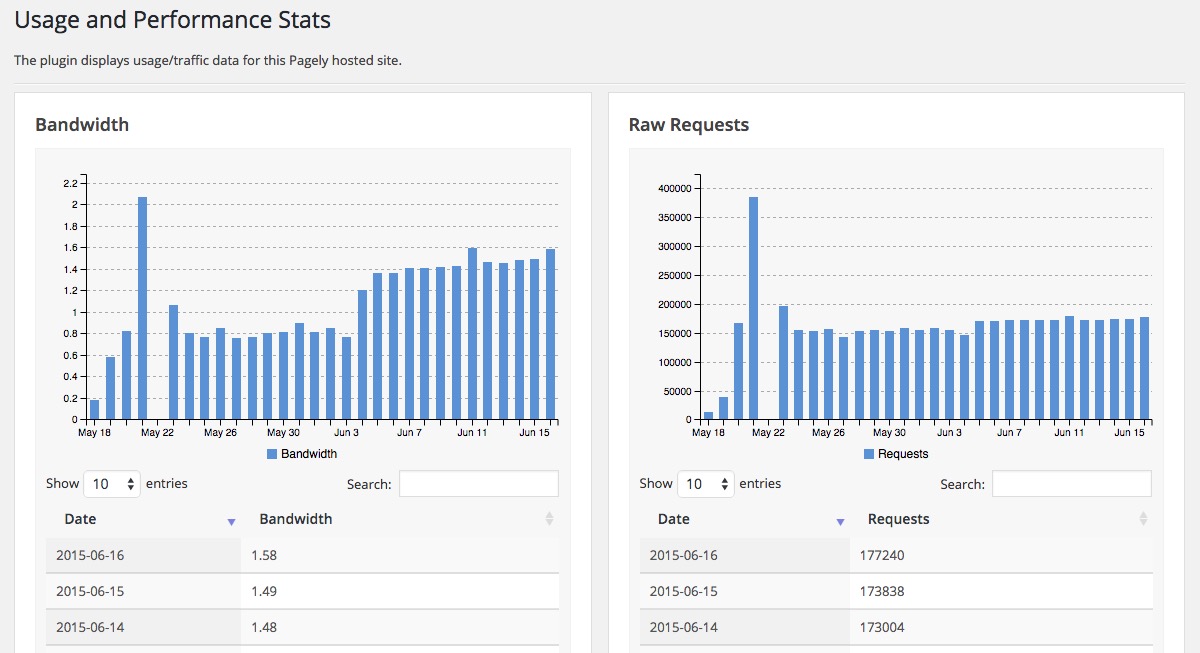Click the Requests column sort arrows icon
Screen dimensions: 1200x653
[1141, 519]
